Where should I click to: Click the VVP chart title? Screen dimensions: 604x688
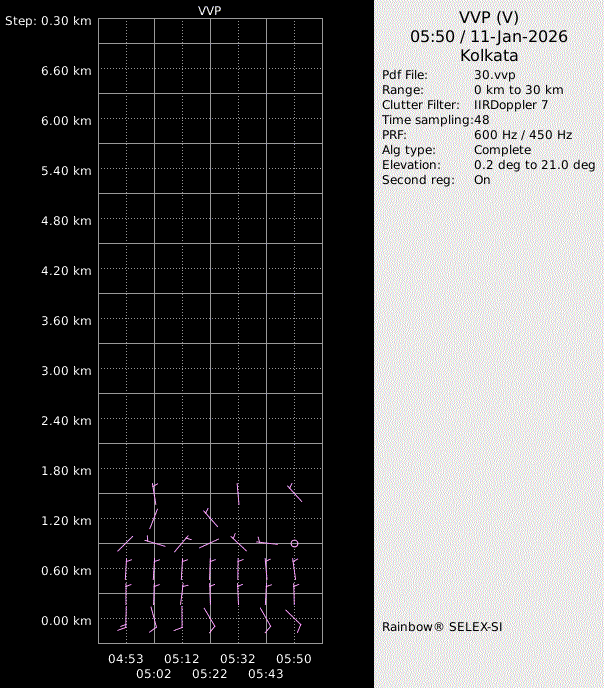[211, 10]
